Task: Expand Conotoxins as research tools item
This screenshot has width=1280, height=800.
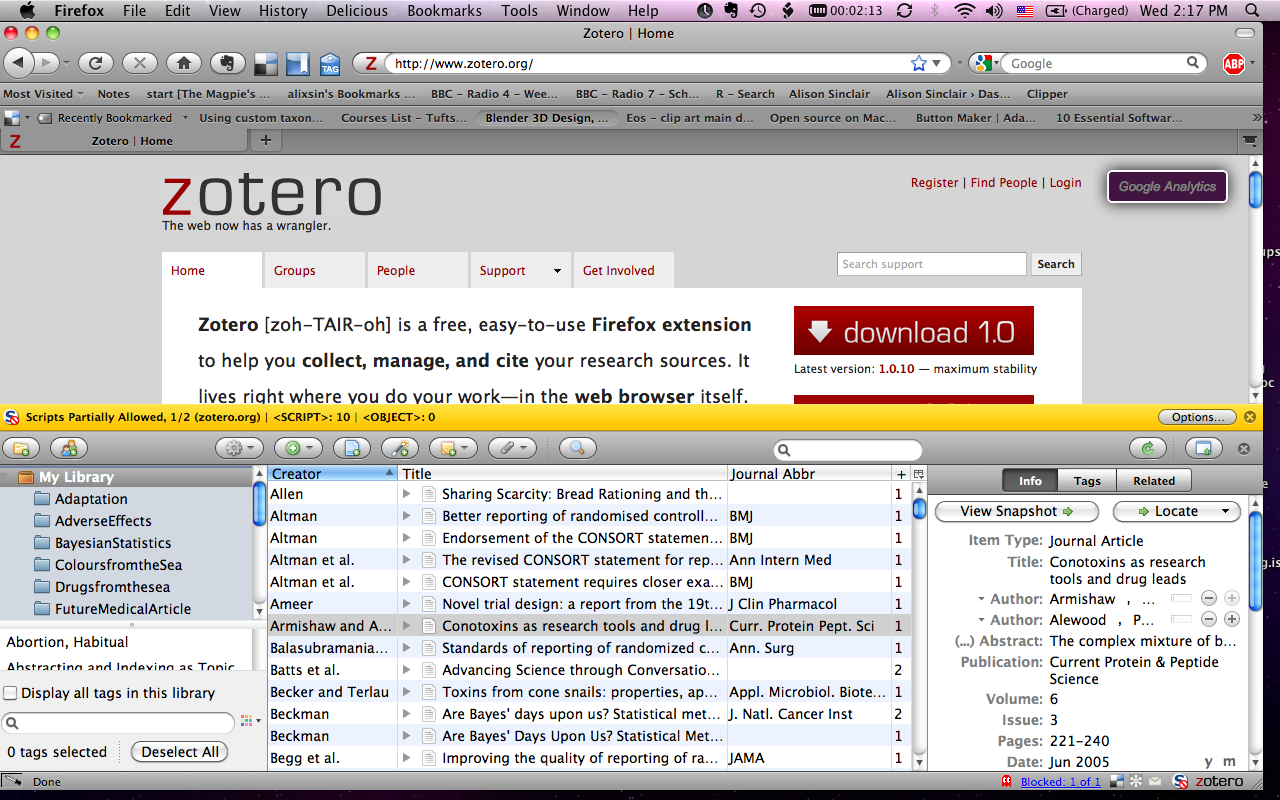Action: (407, 626)
